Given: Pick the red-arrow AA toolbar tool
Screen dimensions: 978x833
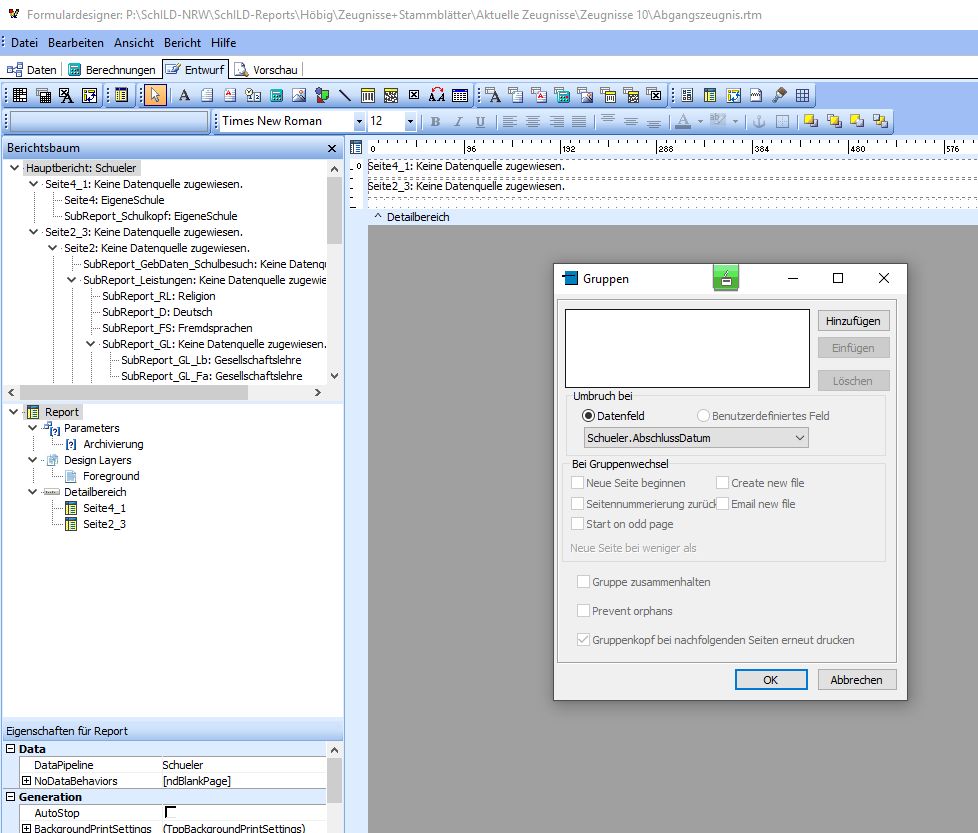Looking at the screenshot, I should coord(437,95).
